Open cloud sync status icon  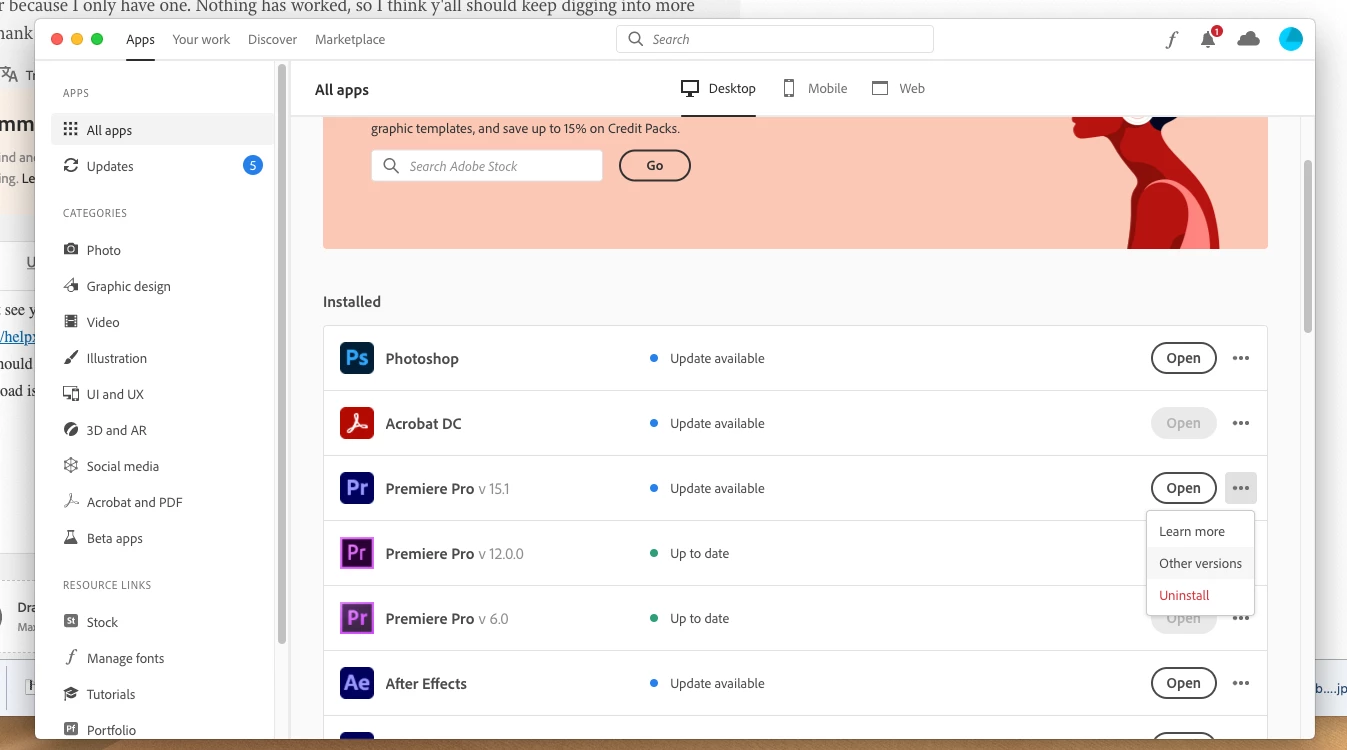[x=1248, y=39]
